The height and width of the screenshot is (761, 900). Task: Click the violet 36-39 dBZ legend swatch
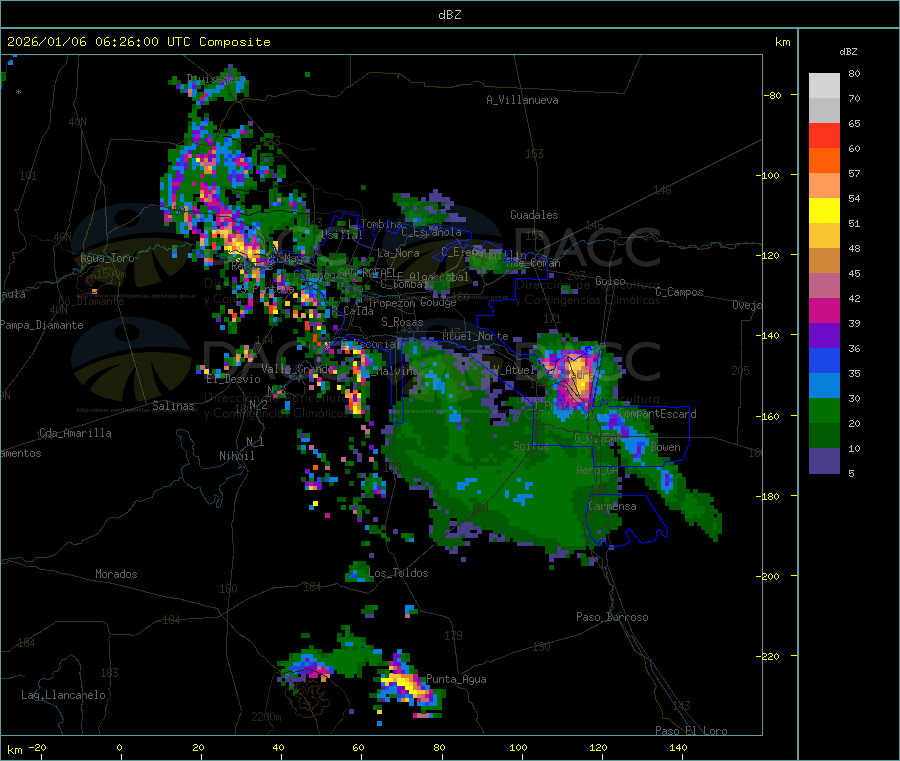[x=824, y=336]
